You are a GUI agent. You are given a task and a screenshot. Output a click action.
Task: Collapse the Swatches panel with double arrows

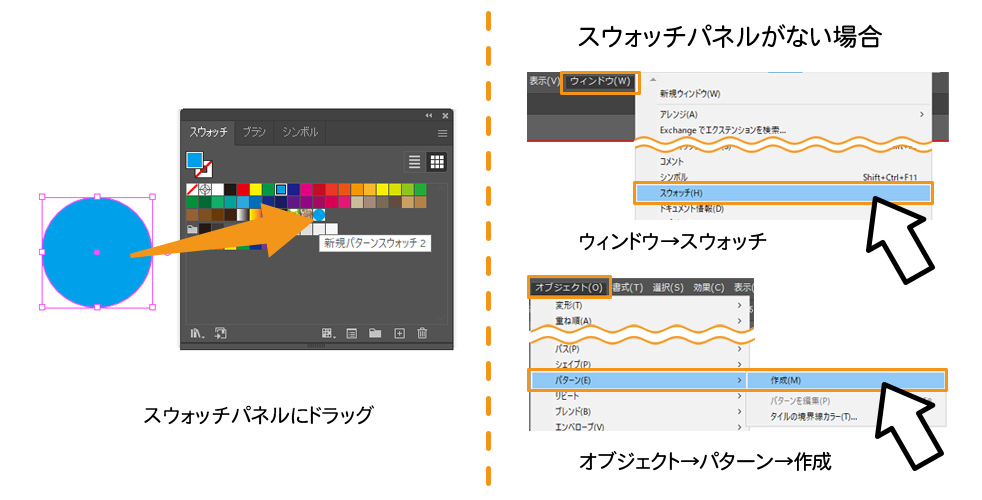click(x=429, y=116)
